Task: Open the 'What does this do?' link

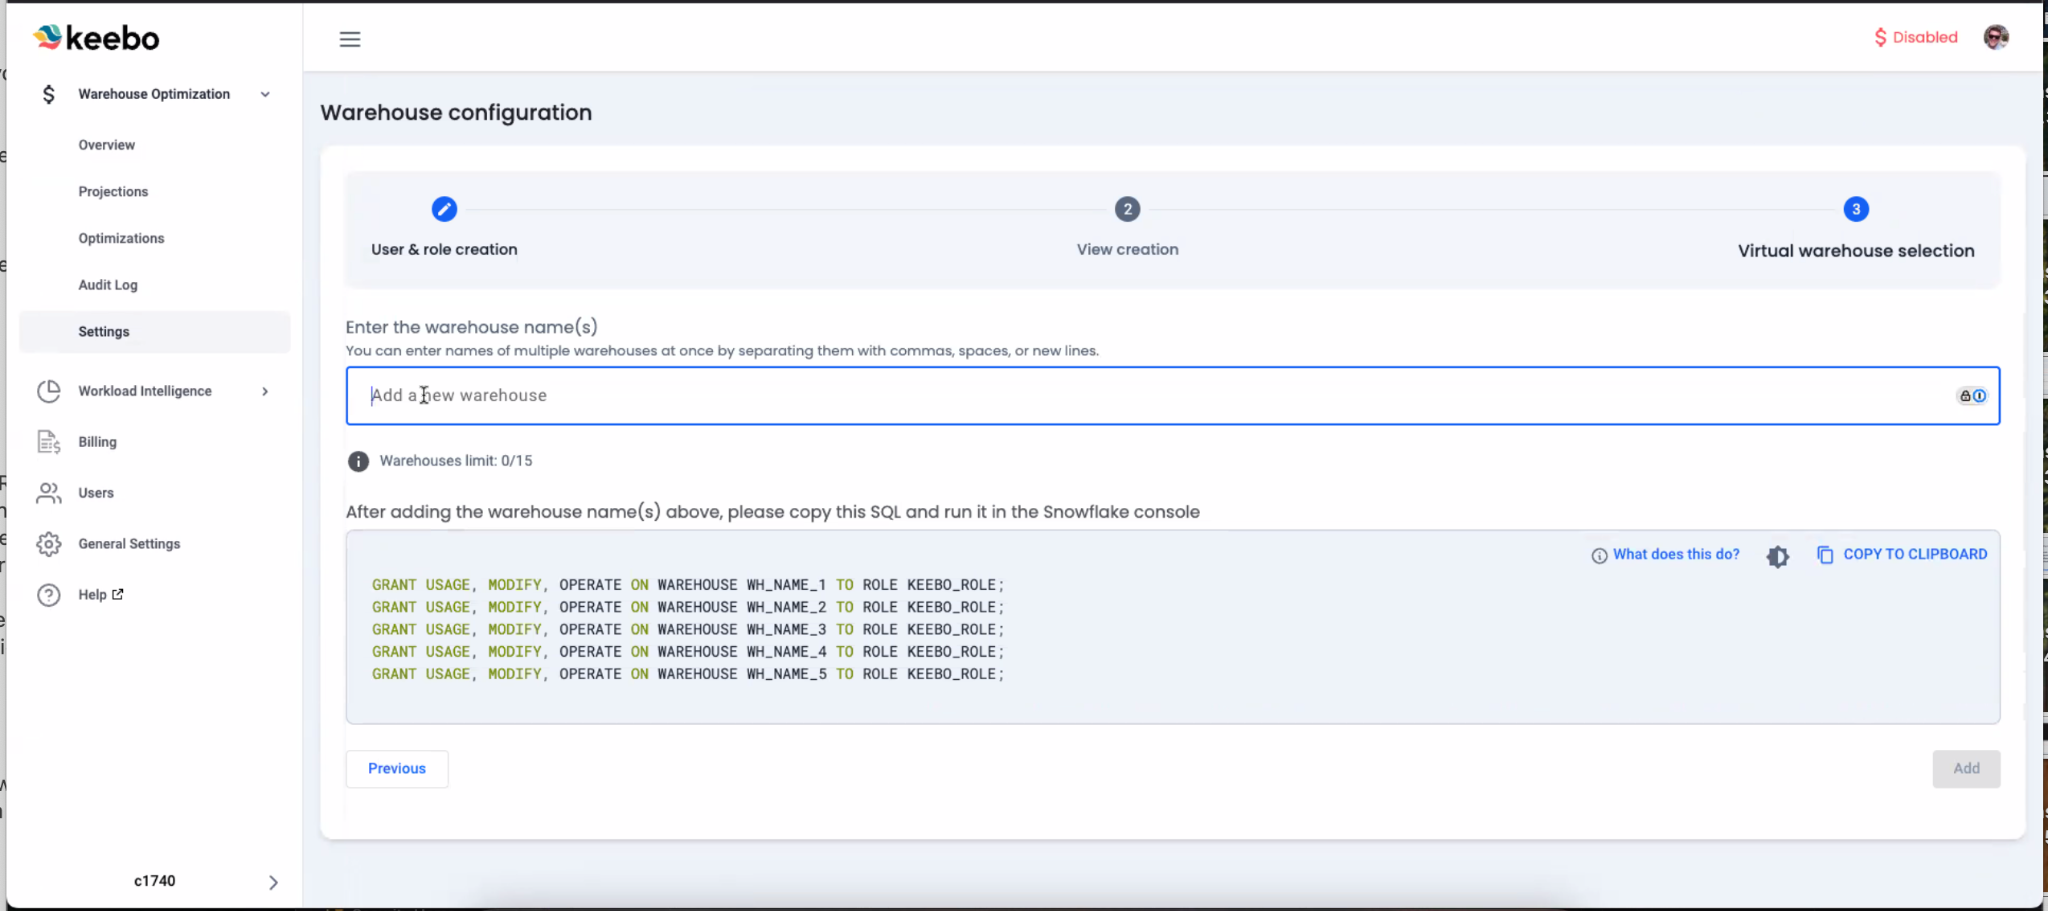Action: point(1675,554)
